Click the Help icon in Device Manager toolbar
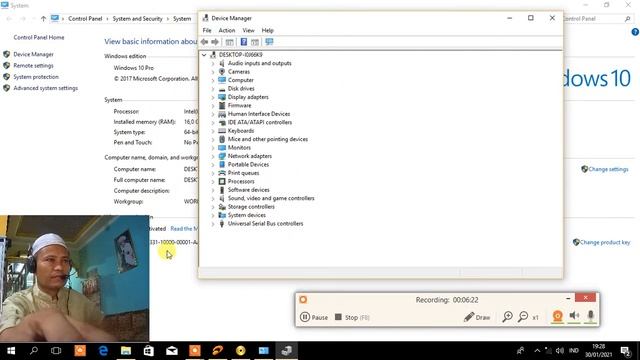640x360 pixels. [x=244, y=42]
